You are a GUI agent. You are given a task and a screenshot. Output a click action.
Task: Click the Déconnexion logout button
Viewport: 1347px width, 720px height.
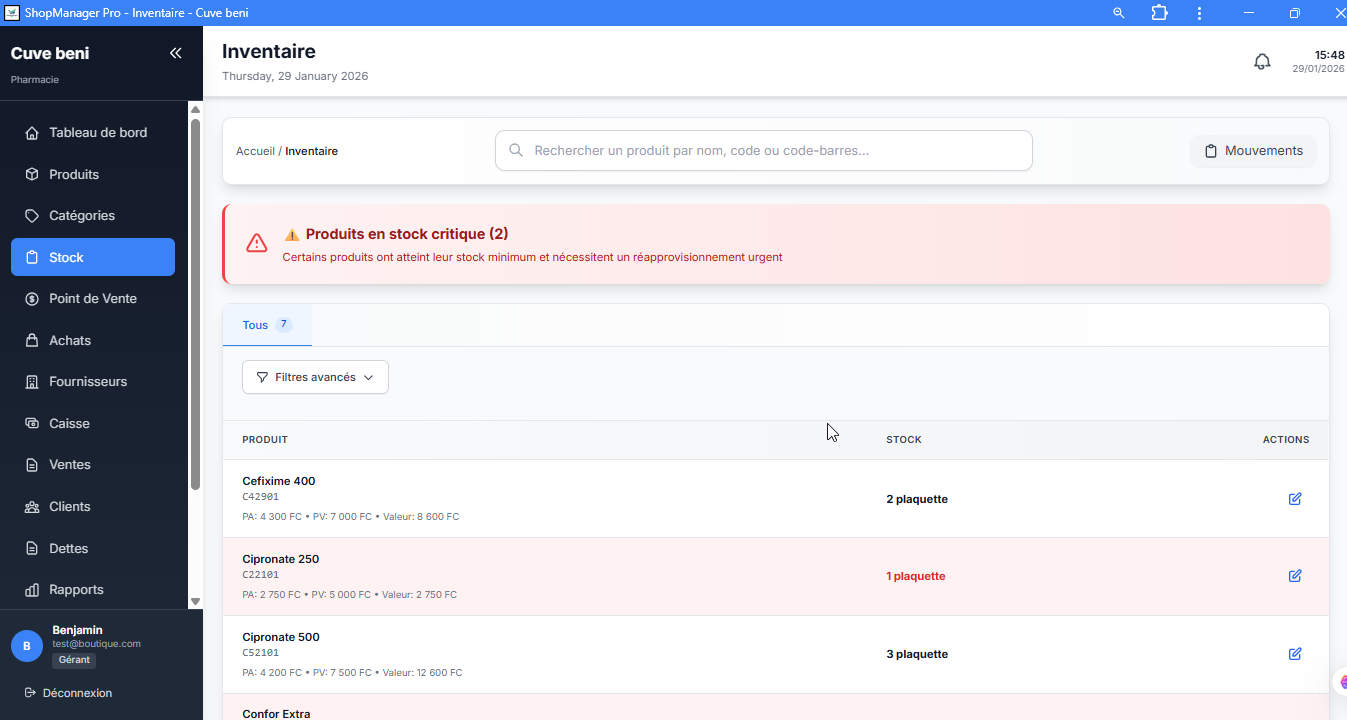coord(77,693)
